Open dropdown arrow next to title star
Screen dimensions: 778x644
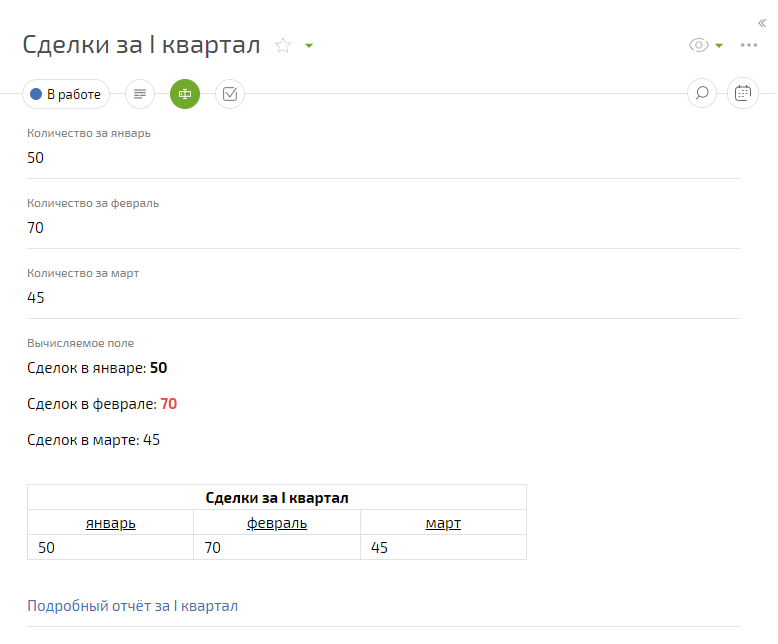pyautogui.click(x=309, y=46)
